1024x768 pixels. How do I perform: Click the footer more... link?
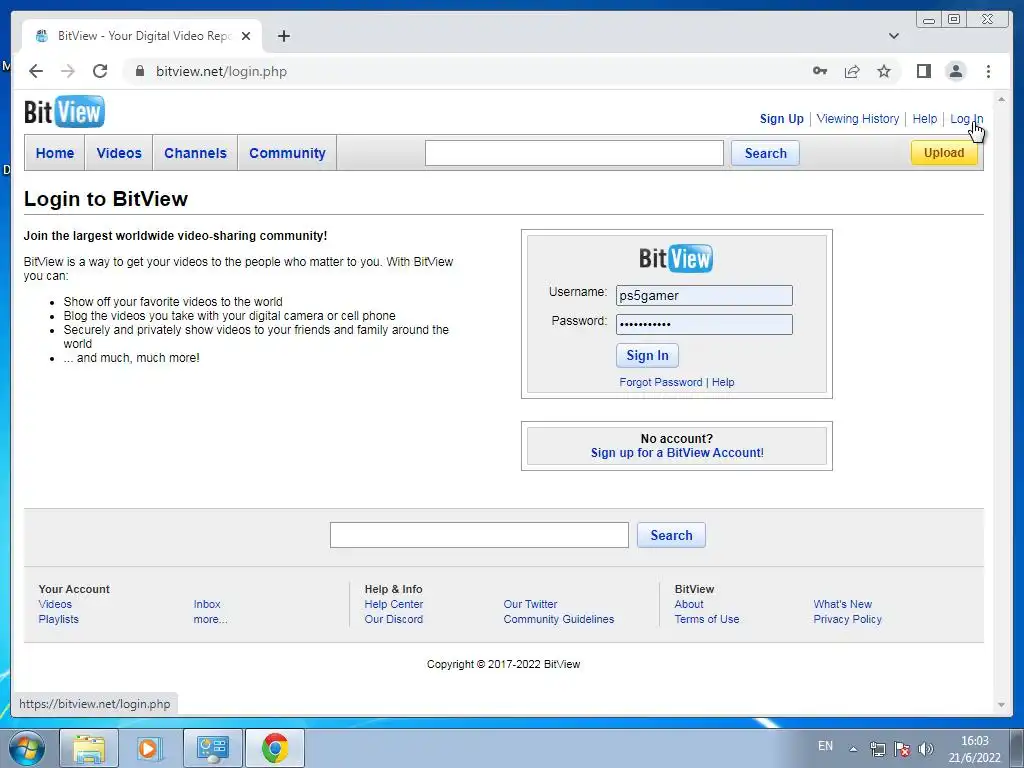(210, 619)
